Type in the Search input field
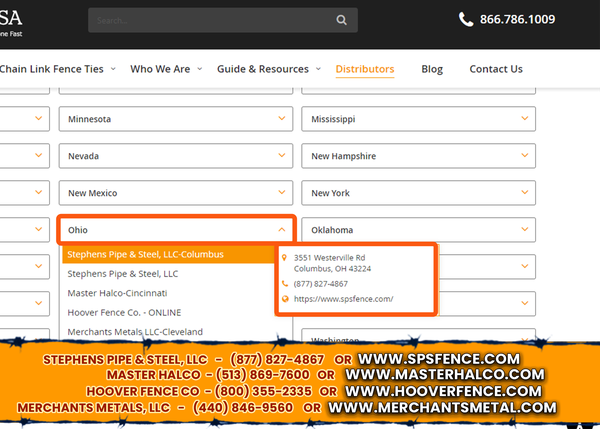The height and width of the screenshot is (429, 600). pyautogui.click(x=210, y=20)
